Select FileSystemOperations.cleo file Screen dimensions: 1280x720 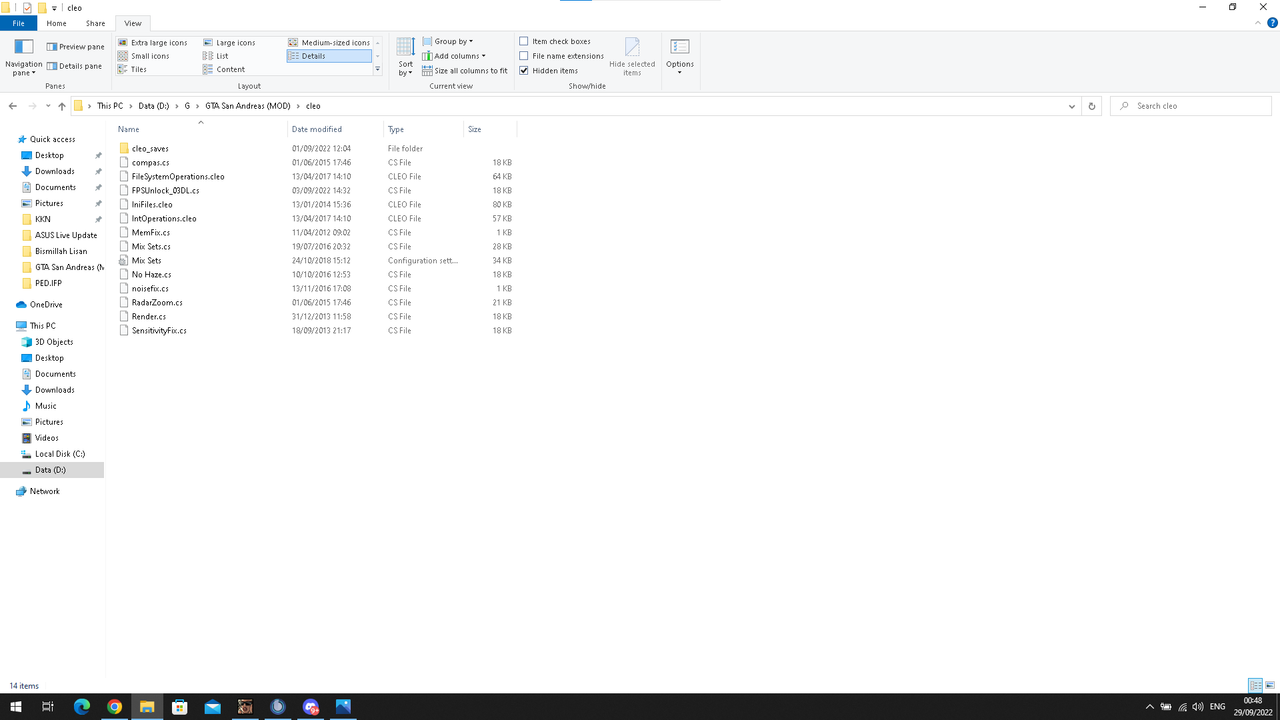(x=178, y=176)
